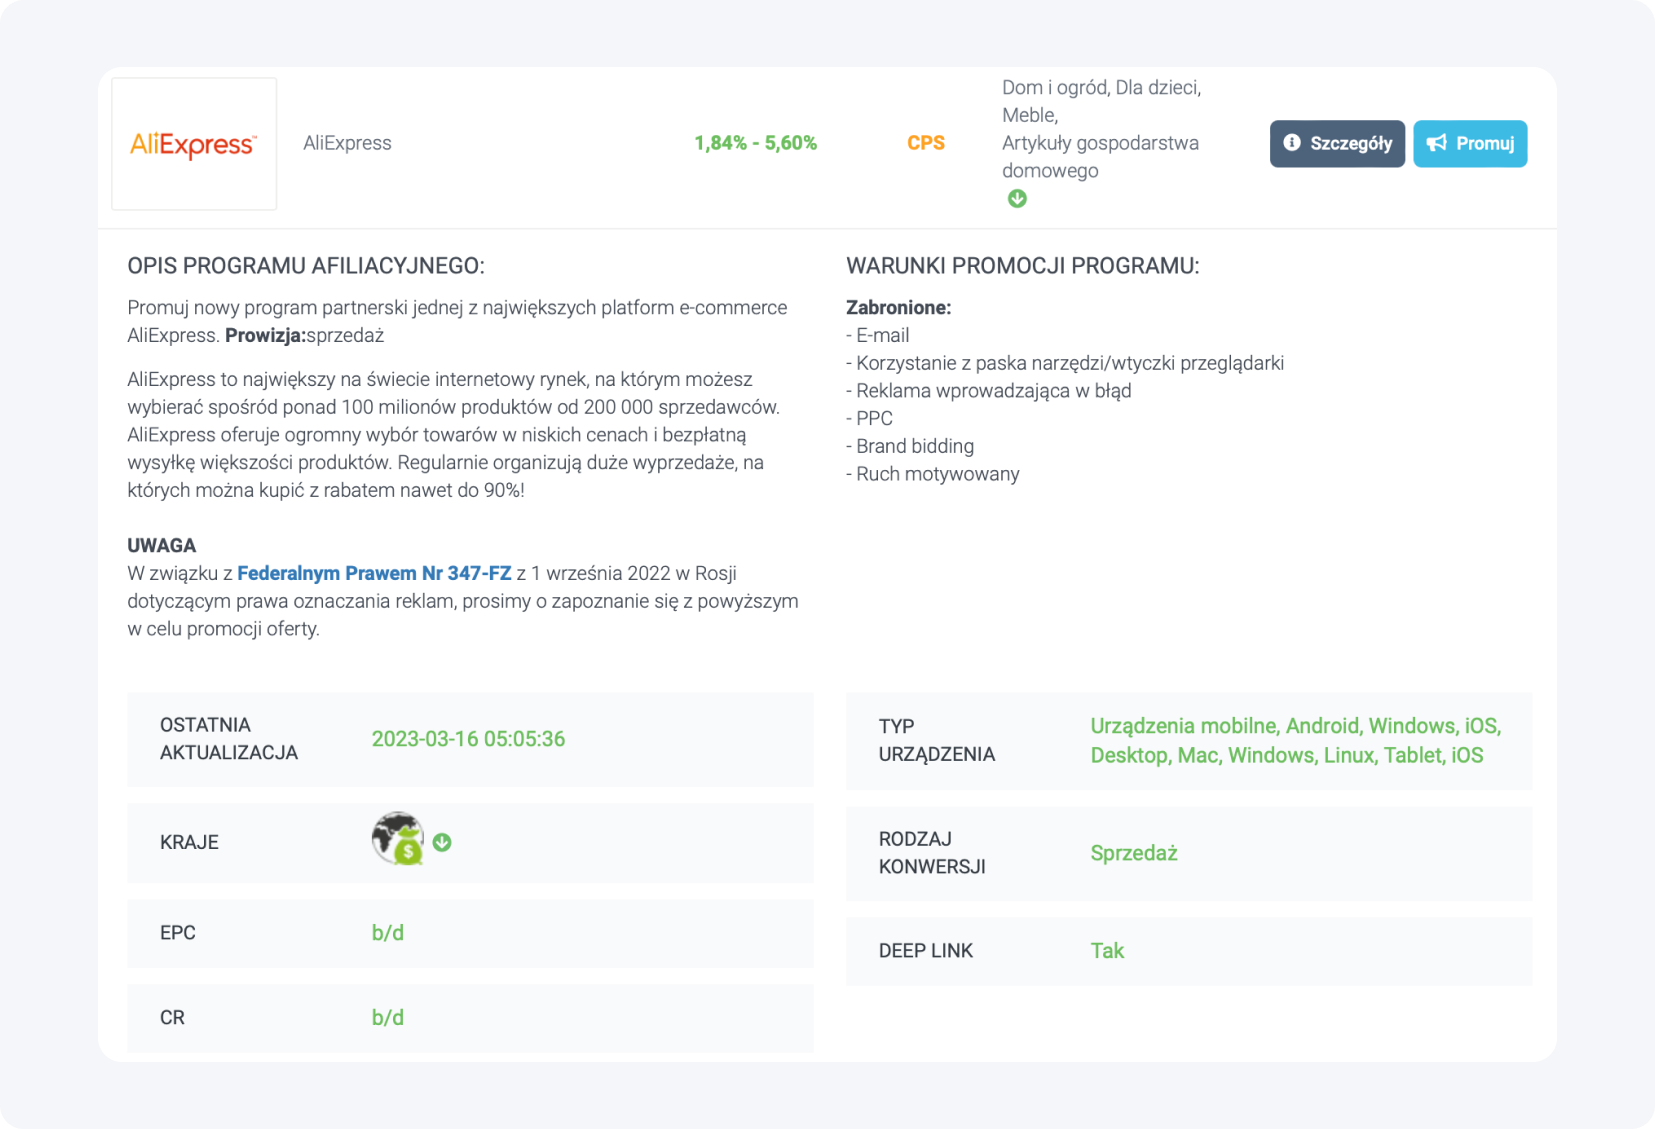Click the Deep Link value Tak
This screenshot has height=1129, width=1655.
(1107, 951)
